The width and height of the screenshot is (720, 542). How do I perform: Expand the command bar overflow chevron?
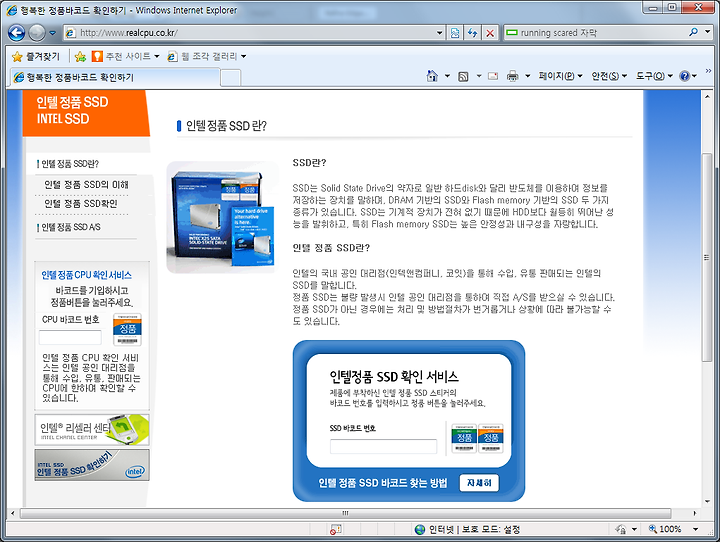[709, 71]
